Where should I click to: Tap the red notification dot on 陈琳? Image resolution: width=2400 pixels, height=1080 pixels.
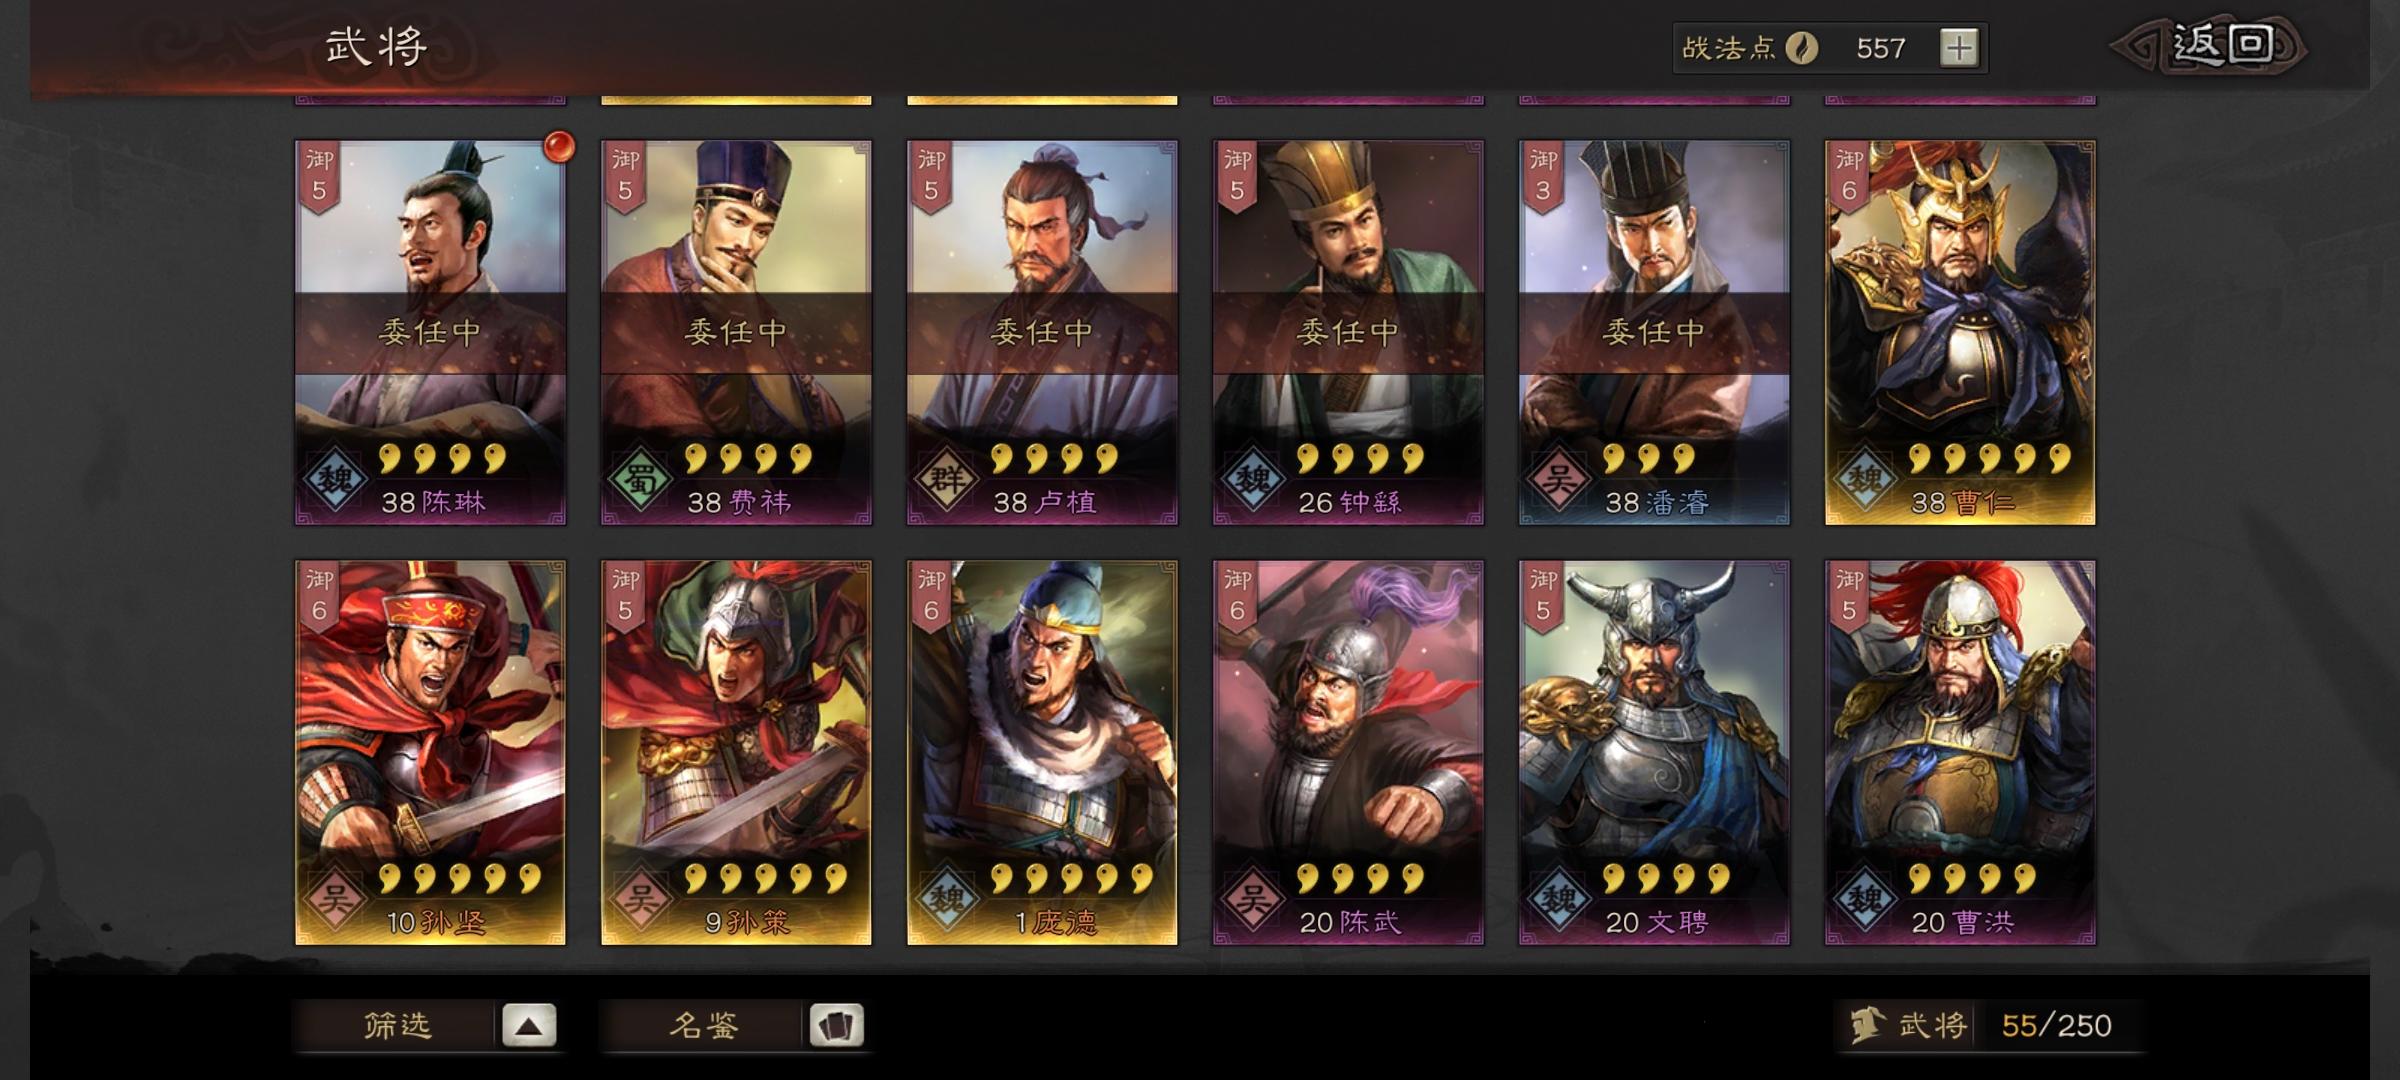559,147
